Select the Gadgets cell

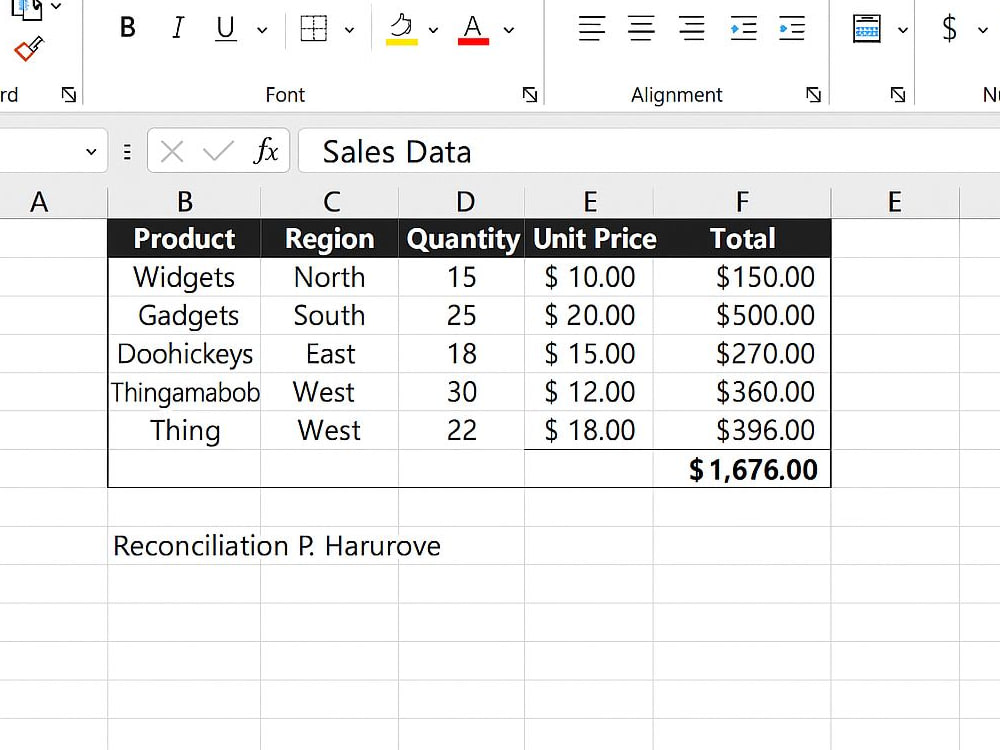click(x=184, y=315)
